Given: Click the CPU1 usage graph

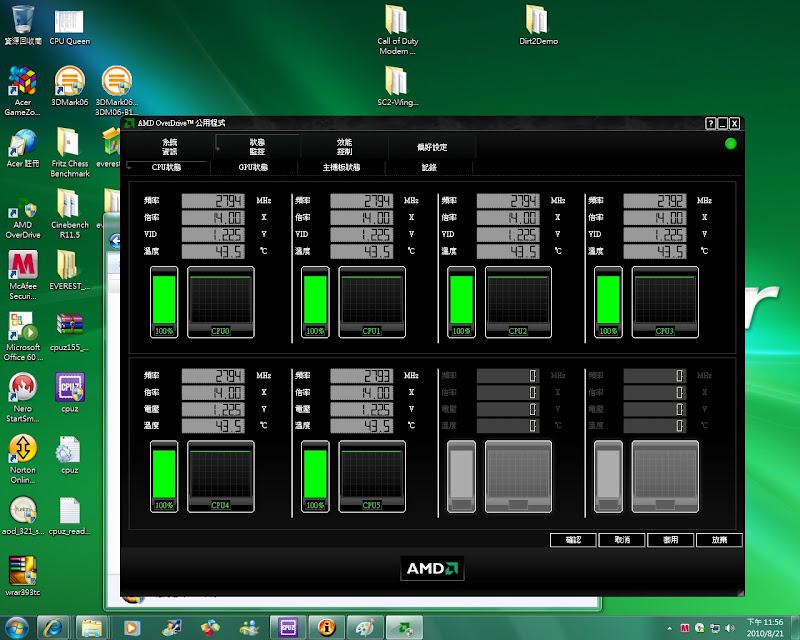Looking at the screenshot, I should pyautogui.click(x=372, y=302).
